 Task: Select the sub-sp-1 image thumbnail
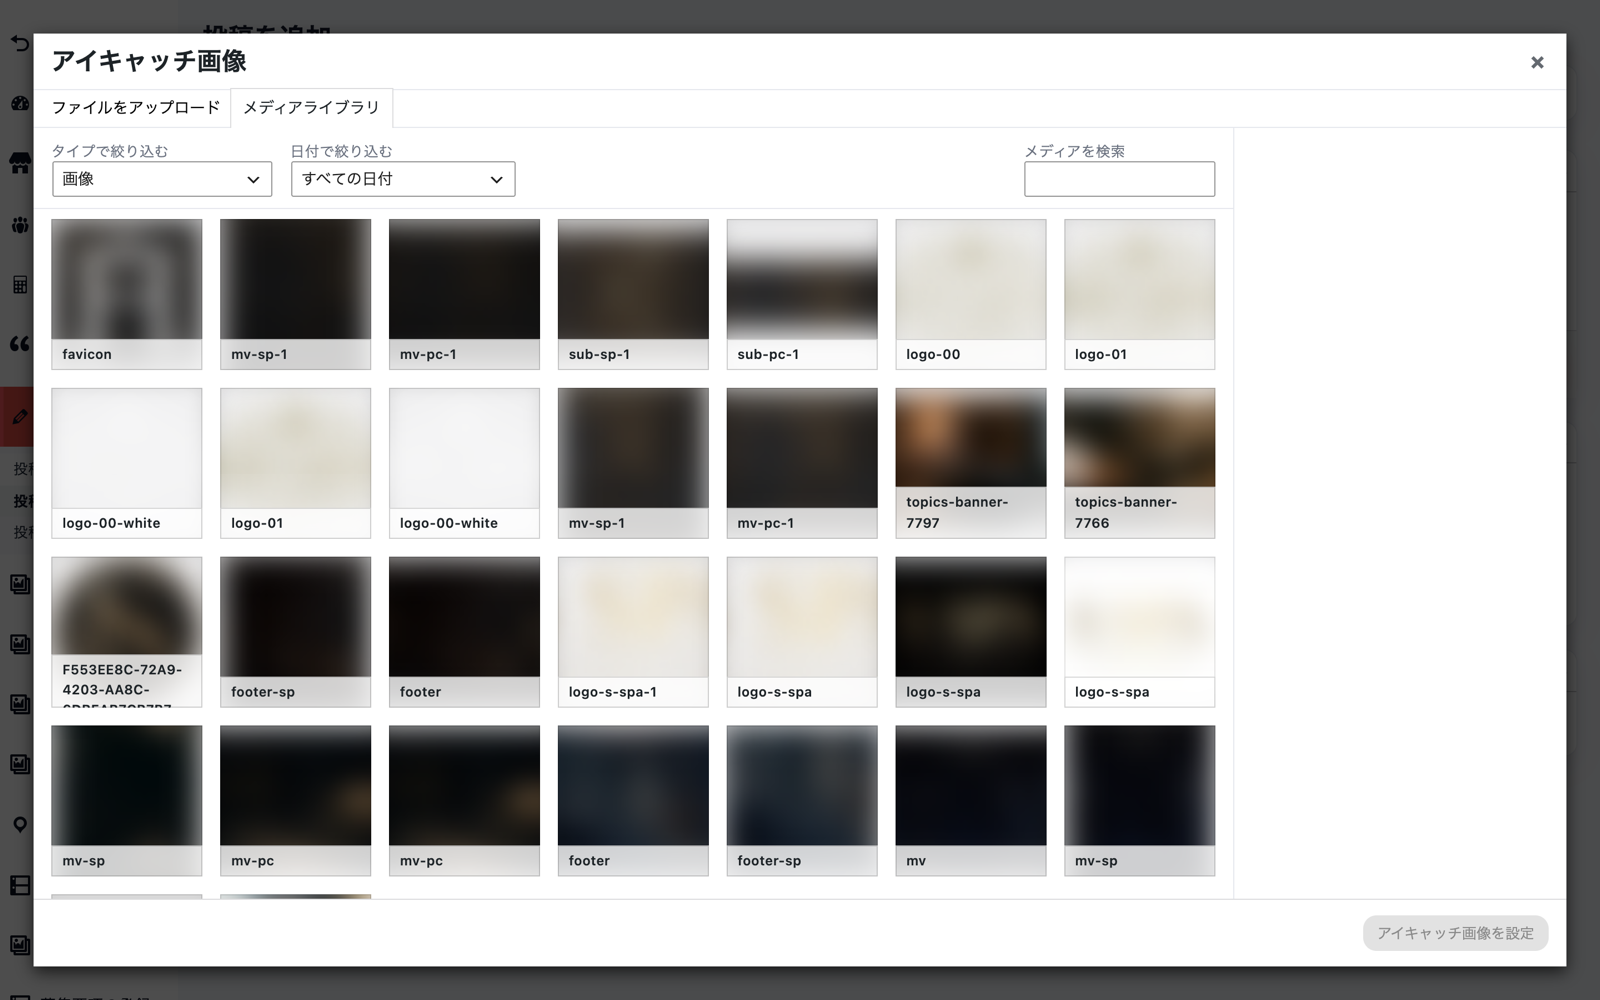pos(633,294)
